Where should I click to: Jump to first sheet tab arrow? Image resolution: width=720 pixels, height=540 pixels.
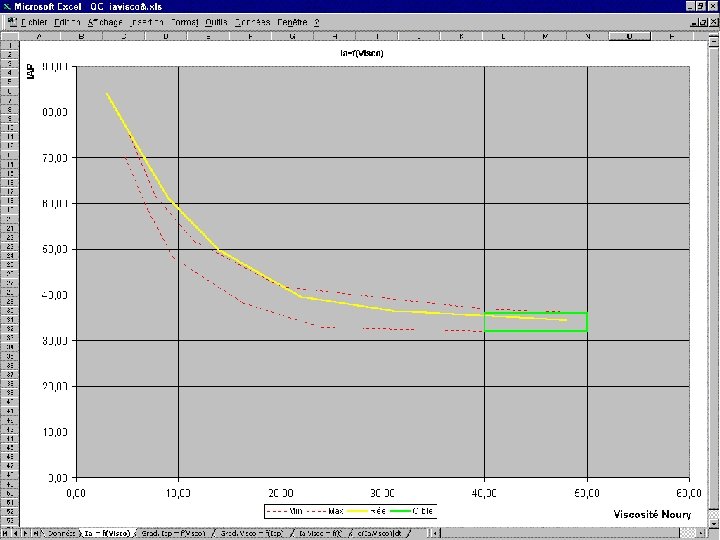(x=5, y=534)
